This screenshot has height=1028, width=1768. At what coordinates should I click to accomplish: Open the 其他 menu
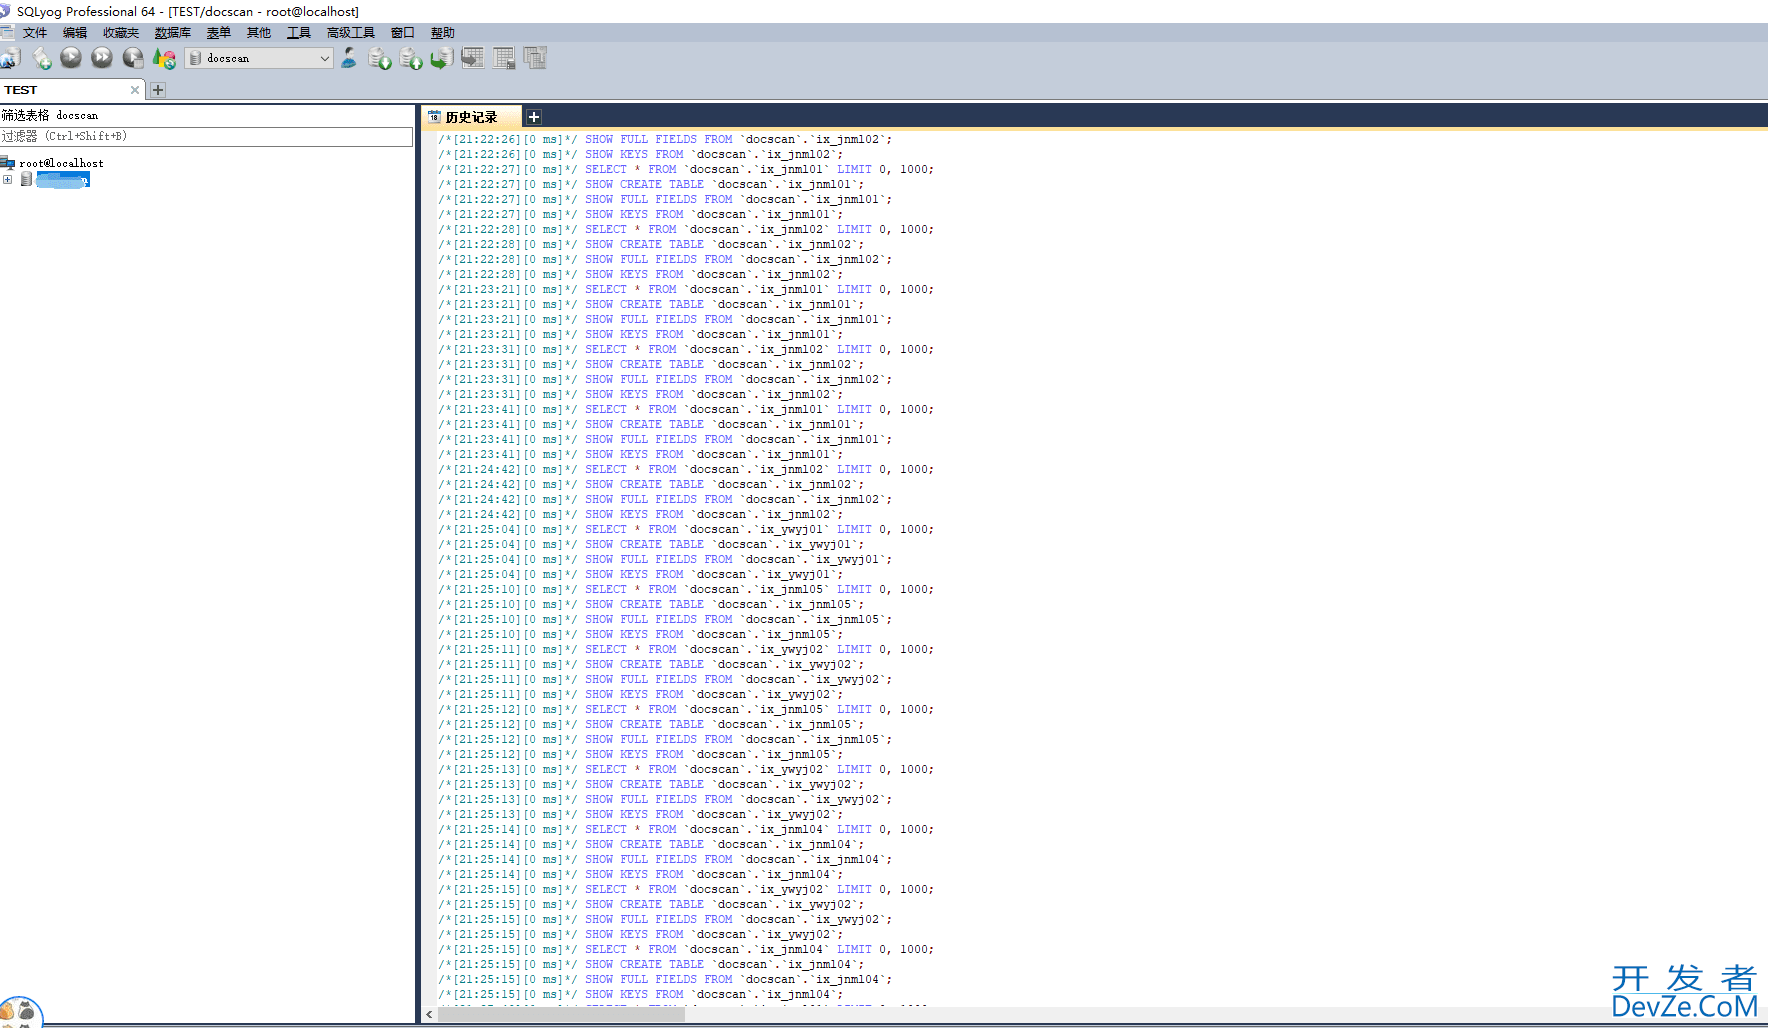click(259, 32)
